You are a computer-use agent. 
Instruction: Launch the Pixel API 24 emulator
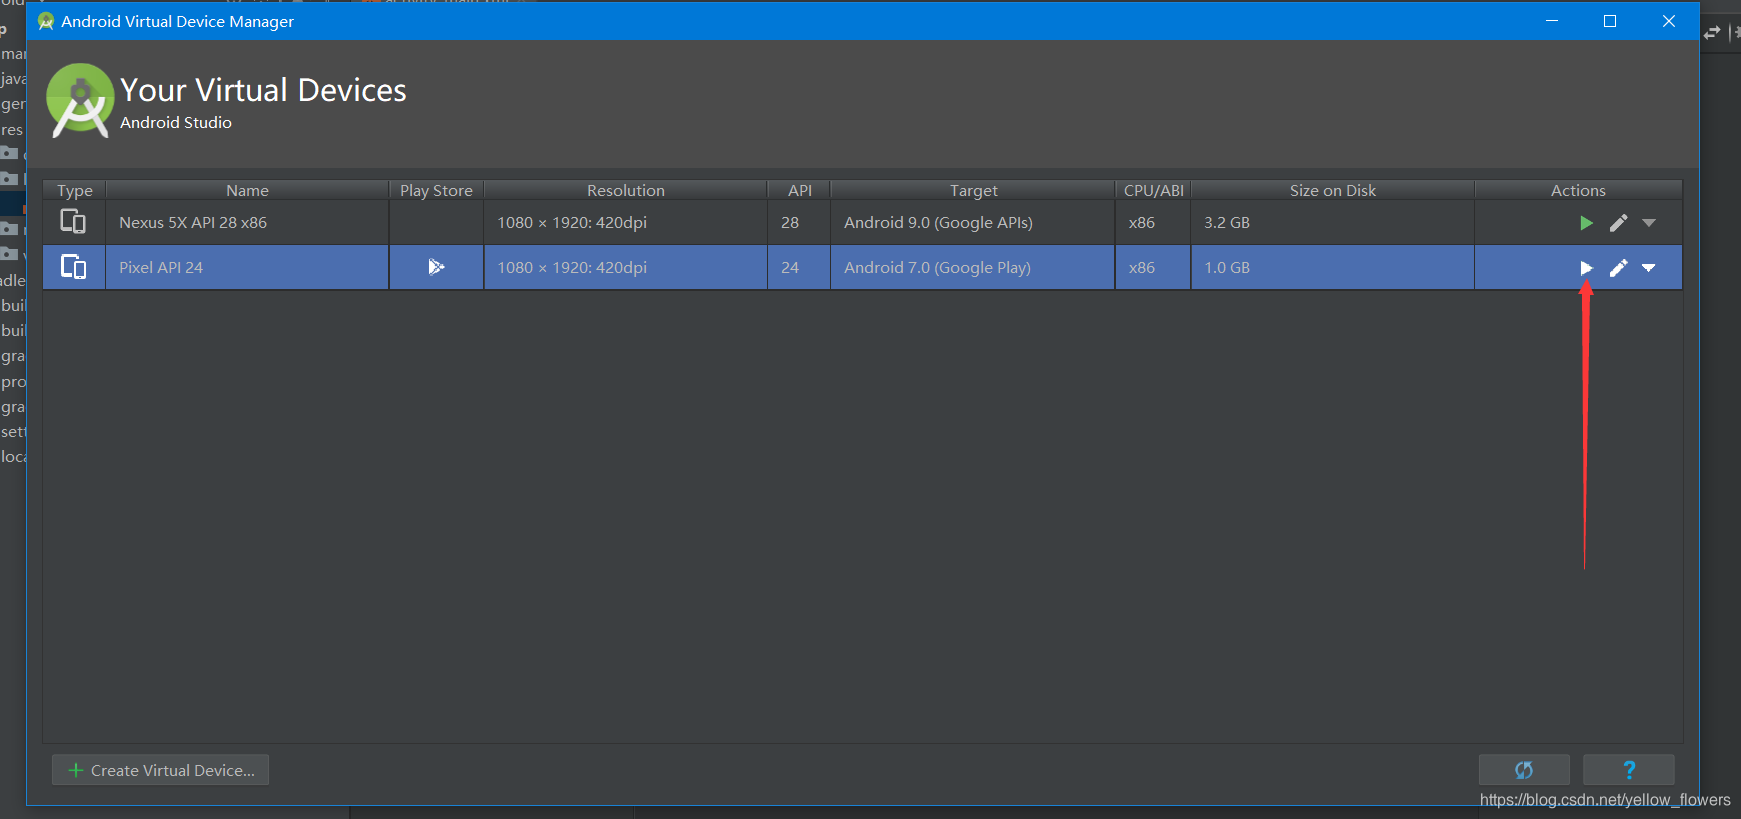tap(1586, 268)
